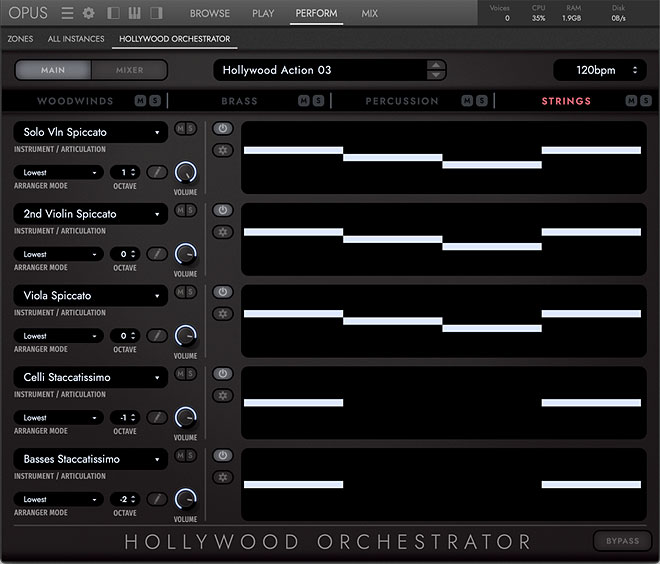The image size is (660, 564).
Task: Switch to the BROWSE tab
Action: 210,13
